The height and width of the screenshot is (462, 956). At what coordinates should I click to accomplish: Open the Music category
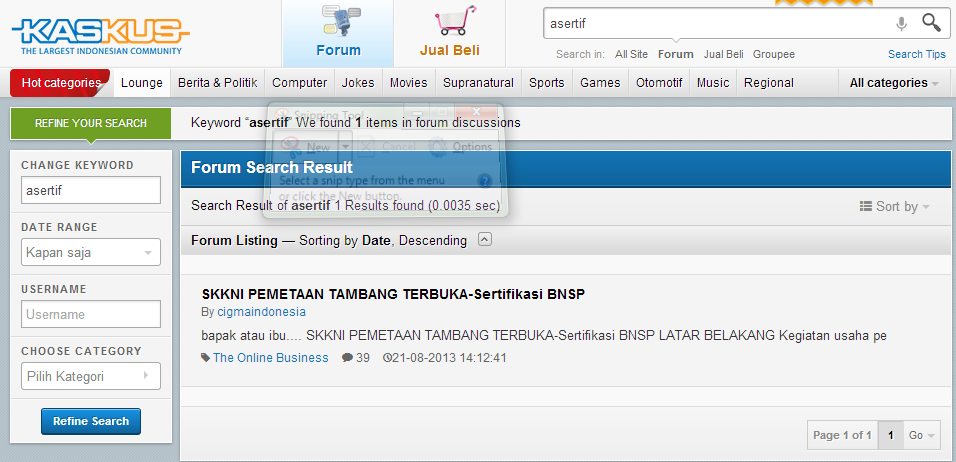point(713,83)
